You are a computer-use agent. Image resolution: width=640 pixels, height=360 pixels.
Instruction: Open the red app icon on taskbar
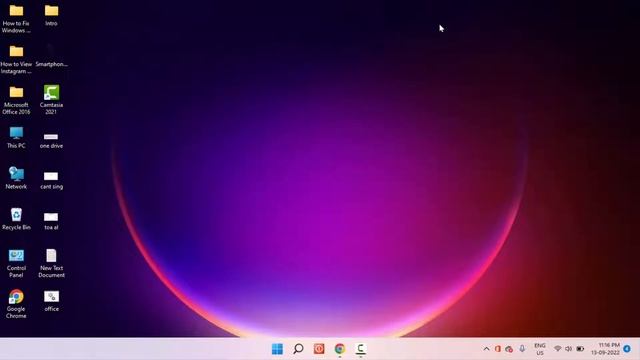pos(319,349)
